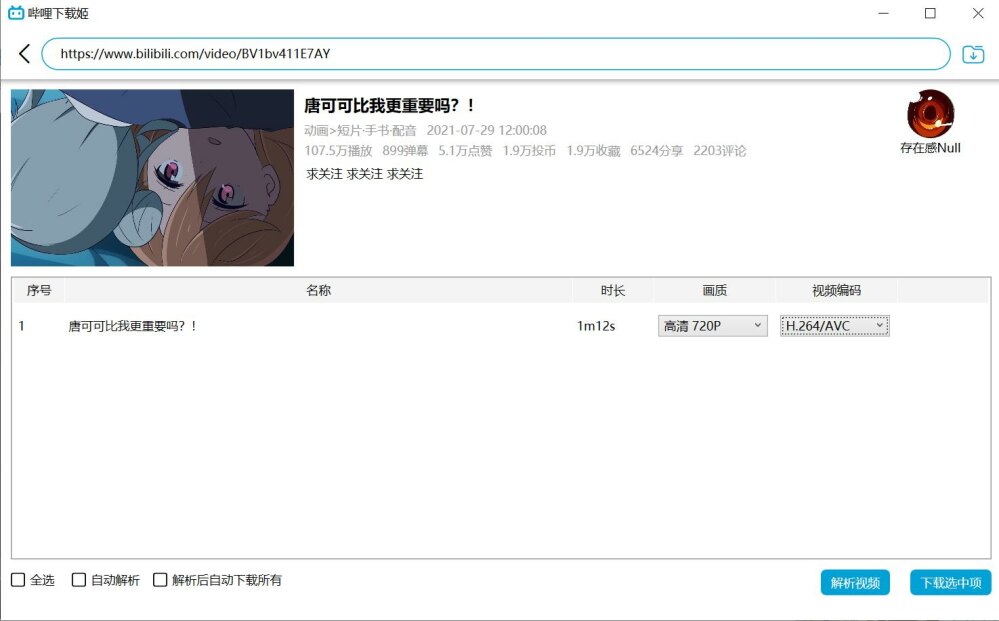Click the video cover thumbnail

[152, 178]
